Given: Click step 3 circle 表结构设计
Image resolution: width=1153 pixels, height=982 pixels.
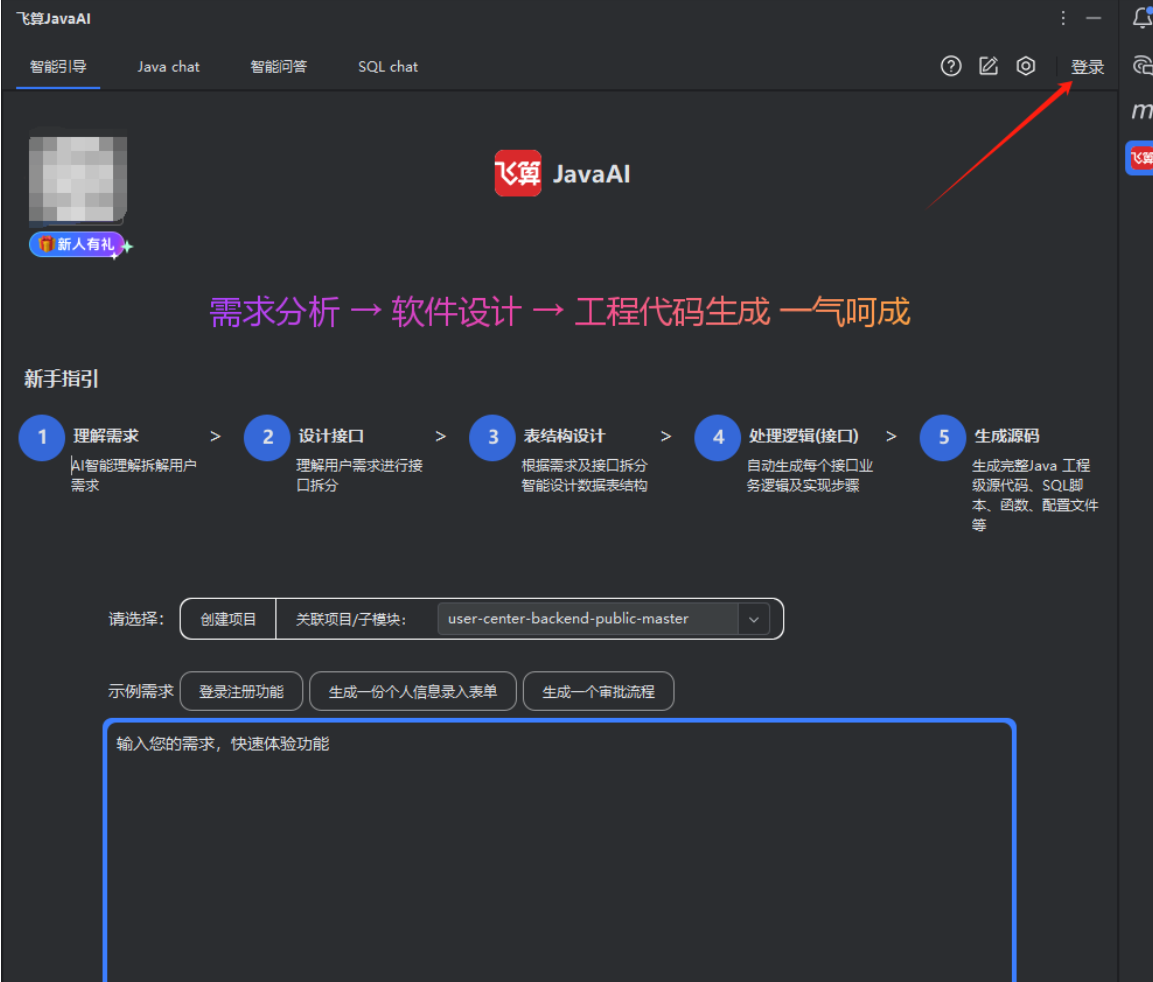Looking at the screenshot, I should pos(493,437).
